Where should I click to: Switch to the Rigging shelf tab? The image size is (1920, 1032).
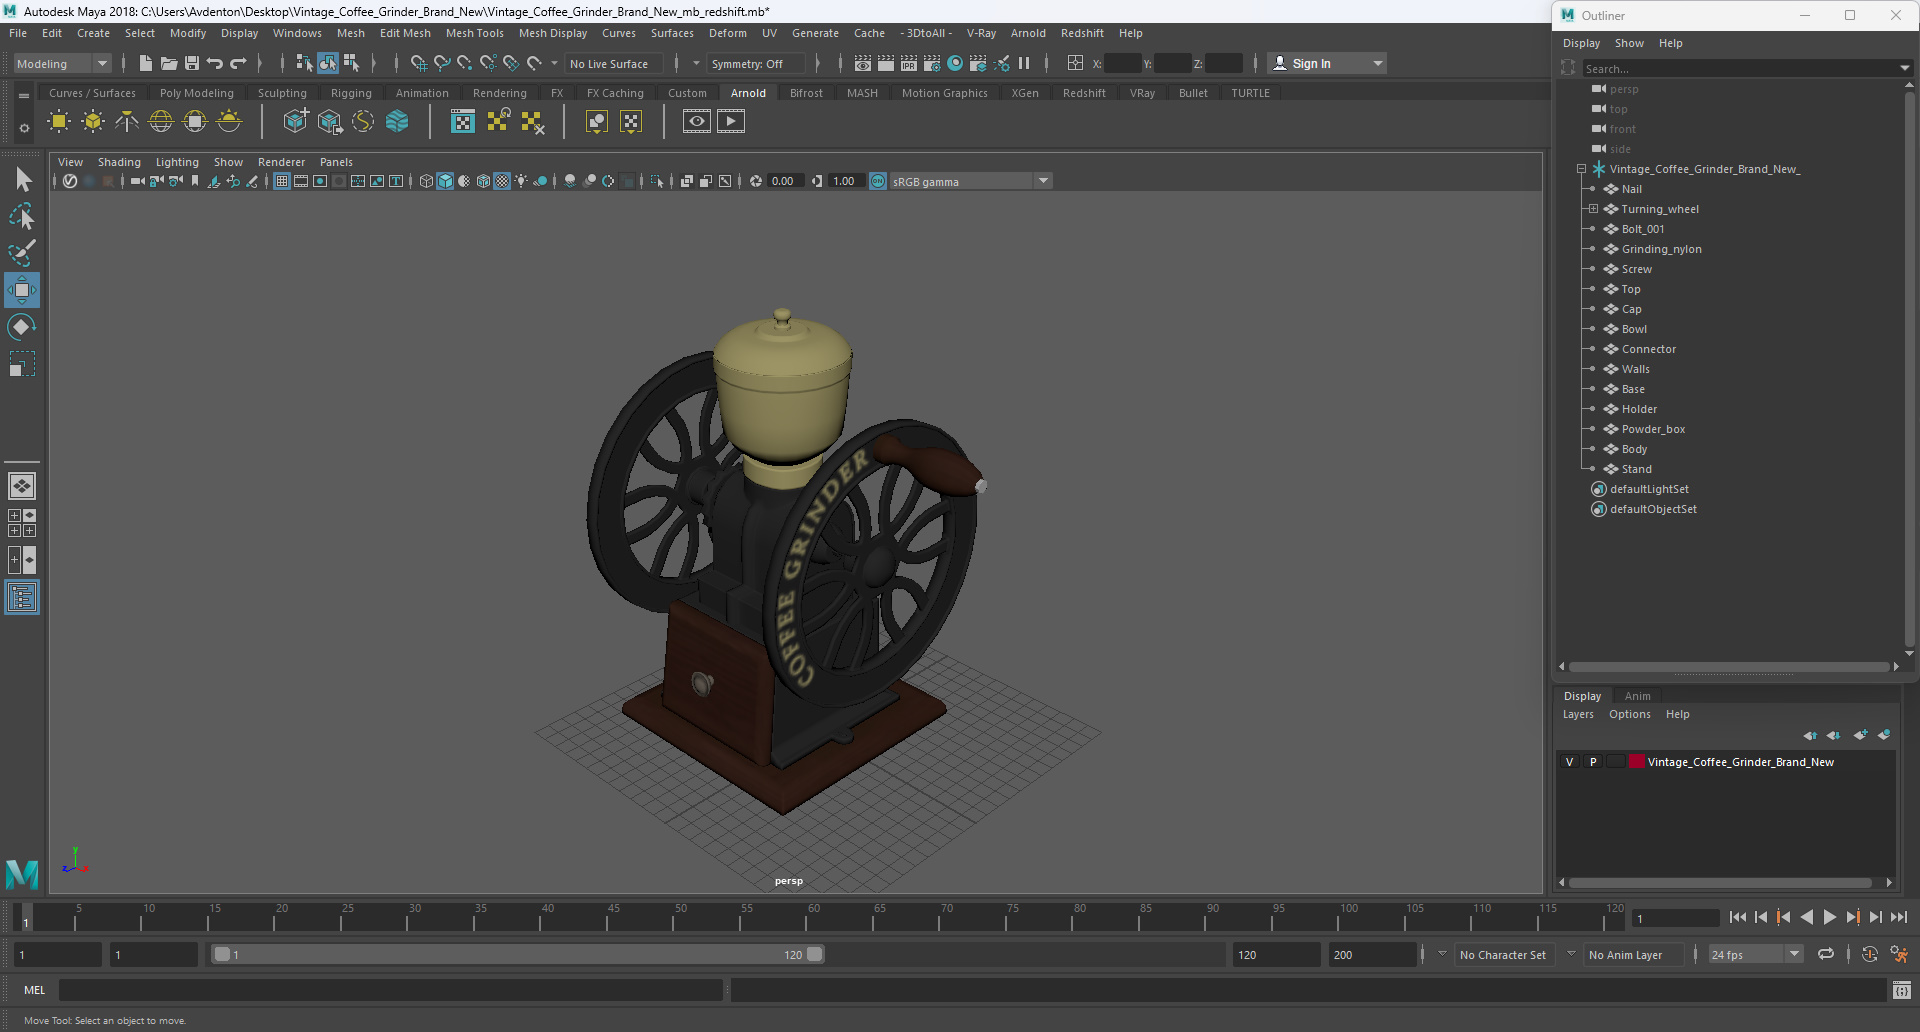(x=351, y=93)
